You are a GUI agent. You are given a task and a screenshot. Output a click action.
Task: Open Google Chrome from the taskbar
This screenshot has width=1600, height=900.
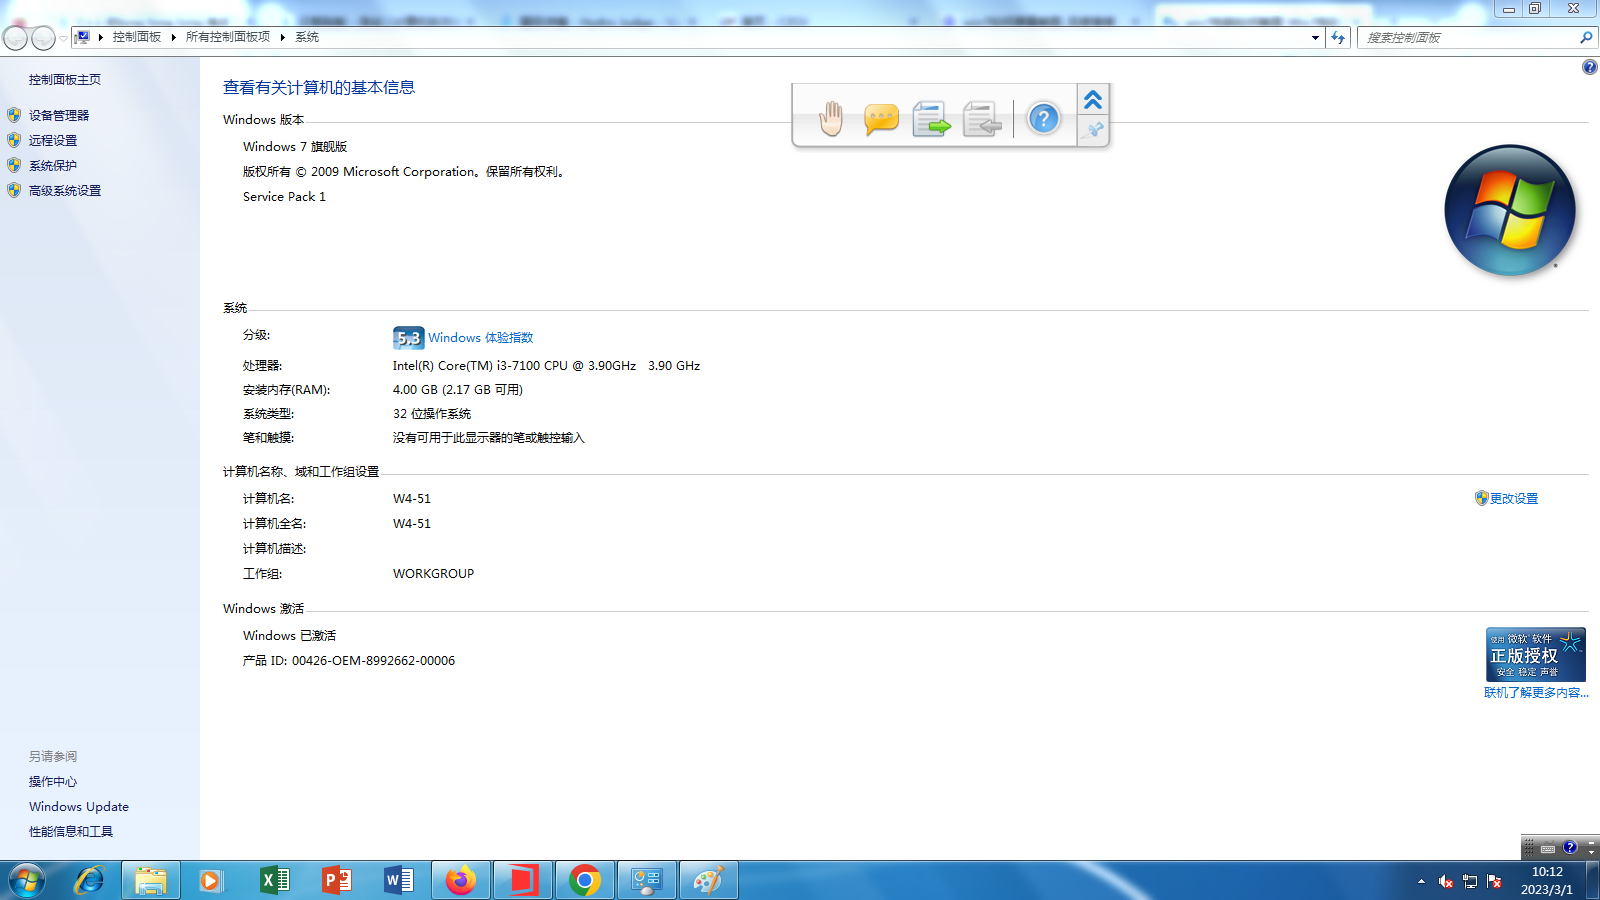[x=585, y=881]
